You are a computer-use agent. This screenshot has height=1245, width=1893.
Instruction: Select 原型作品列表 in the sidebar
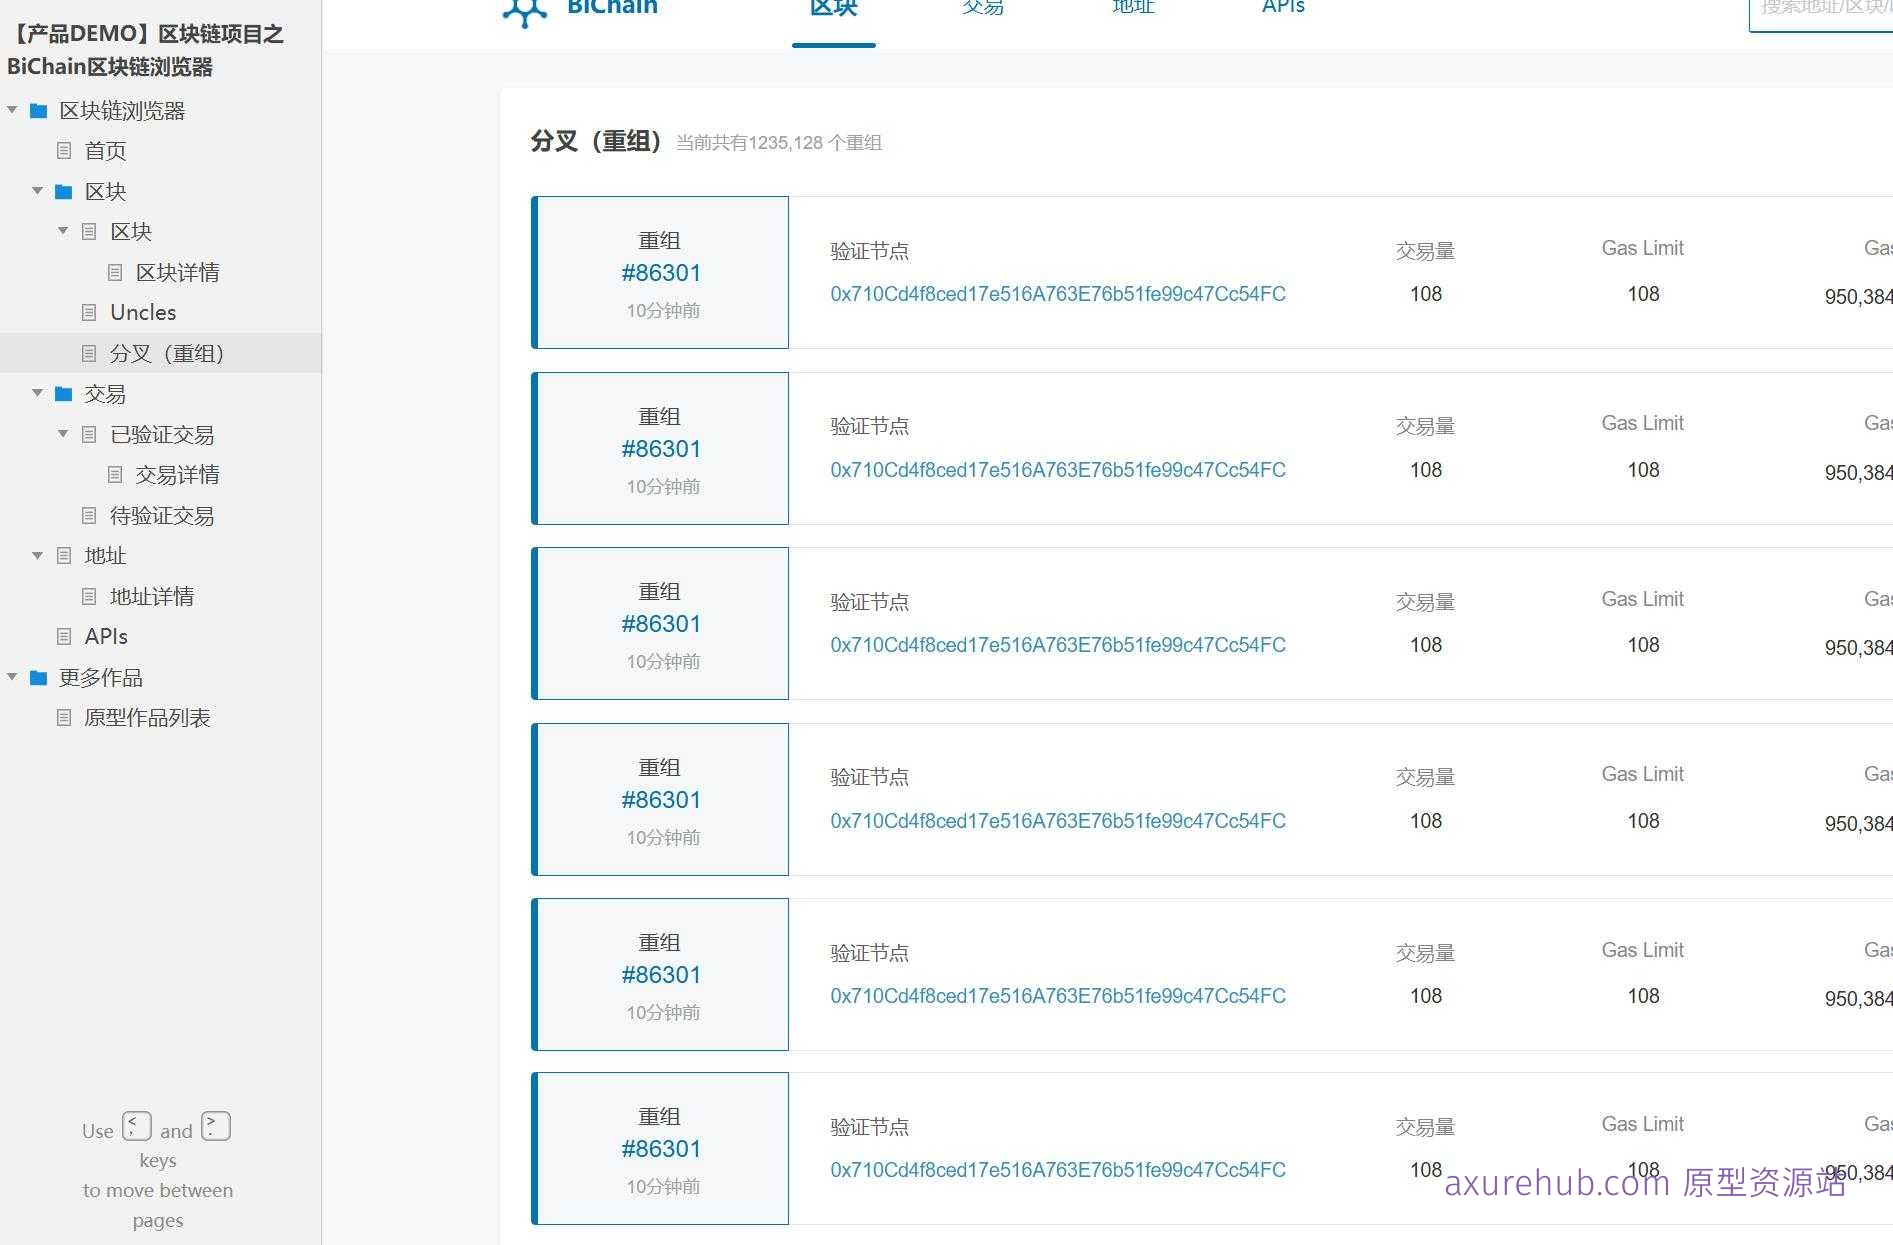pos(147,717)
